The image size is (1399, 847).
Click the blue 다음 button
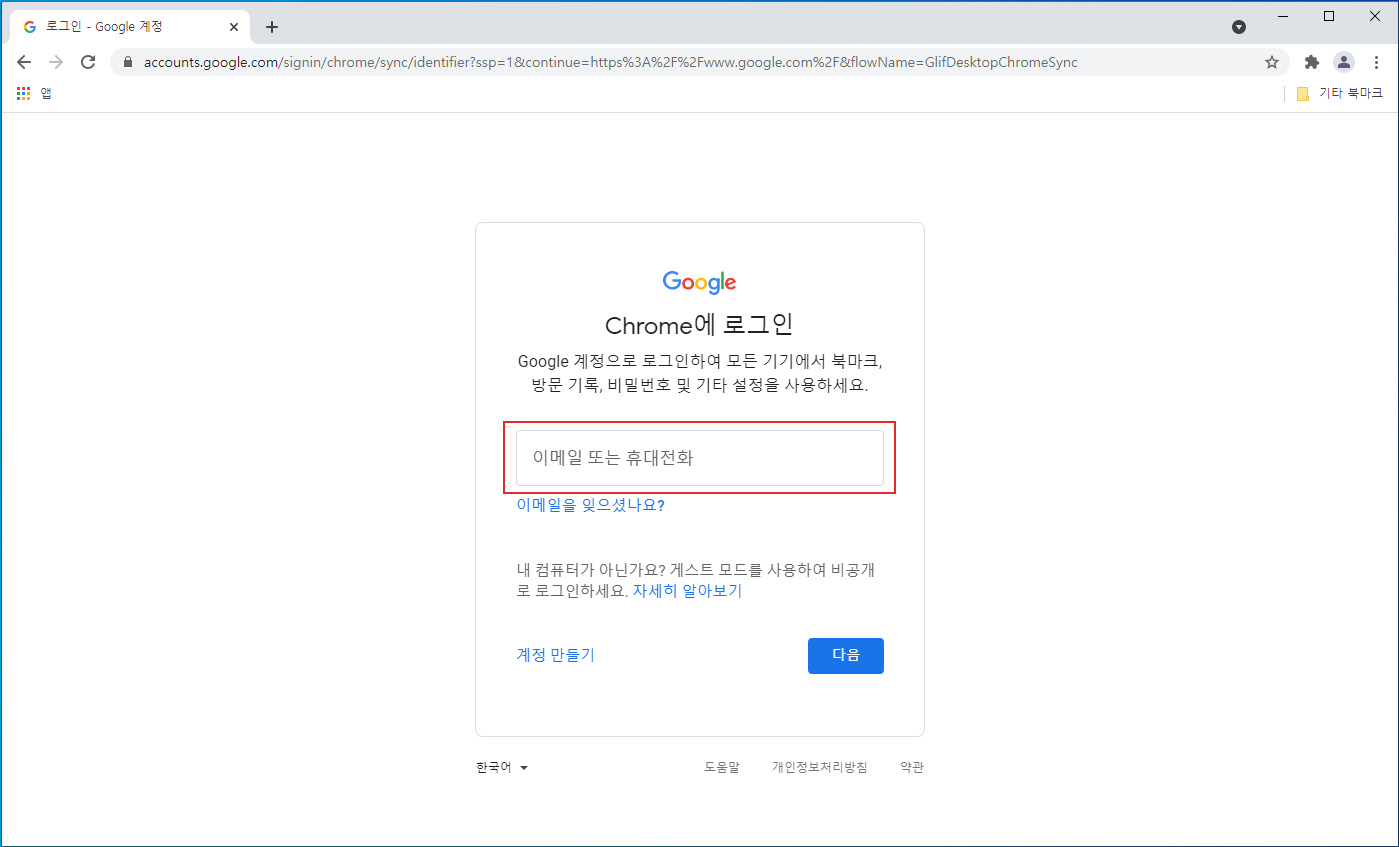846,656
